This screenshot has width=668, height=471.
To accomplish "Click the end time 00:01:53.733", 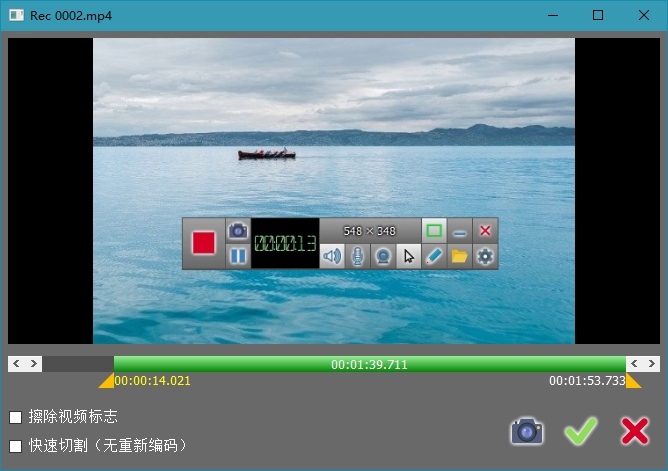I will [x=587, y=381].
